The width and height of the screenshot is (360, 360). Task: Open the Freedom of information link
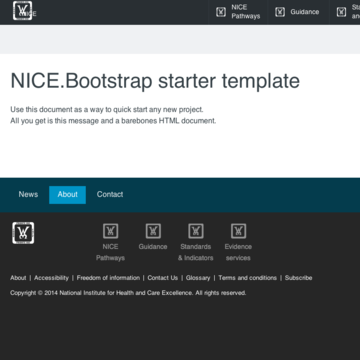108,278
